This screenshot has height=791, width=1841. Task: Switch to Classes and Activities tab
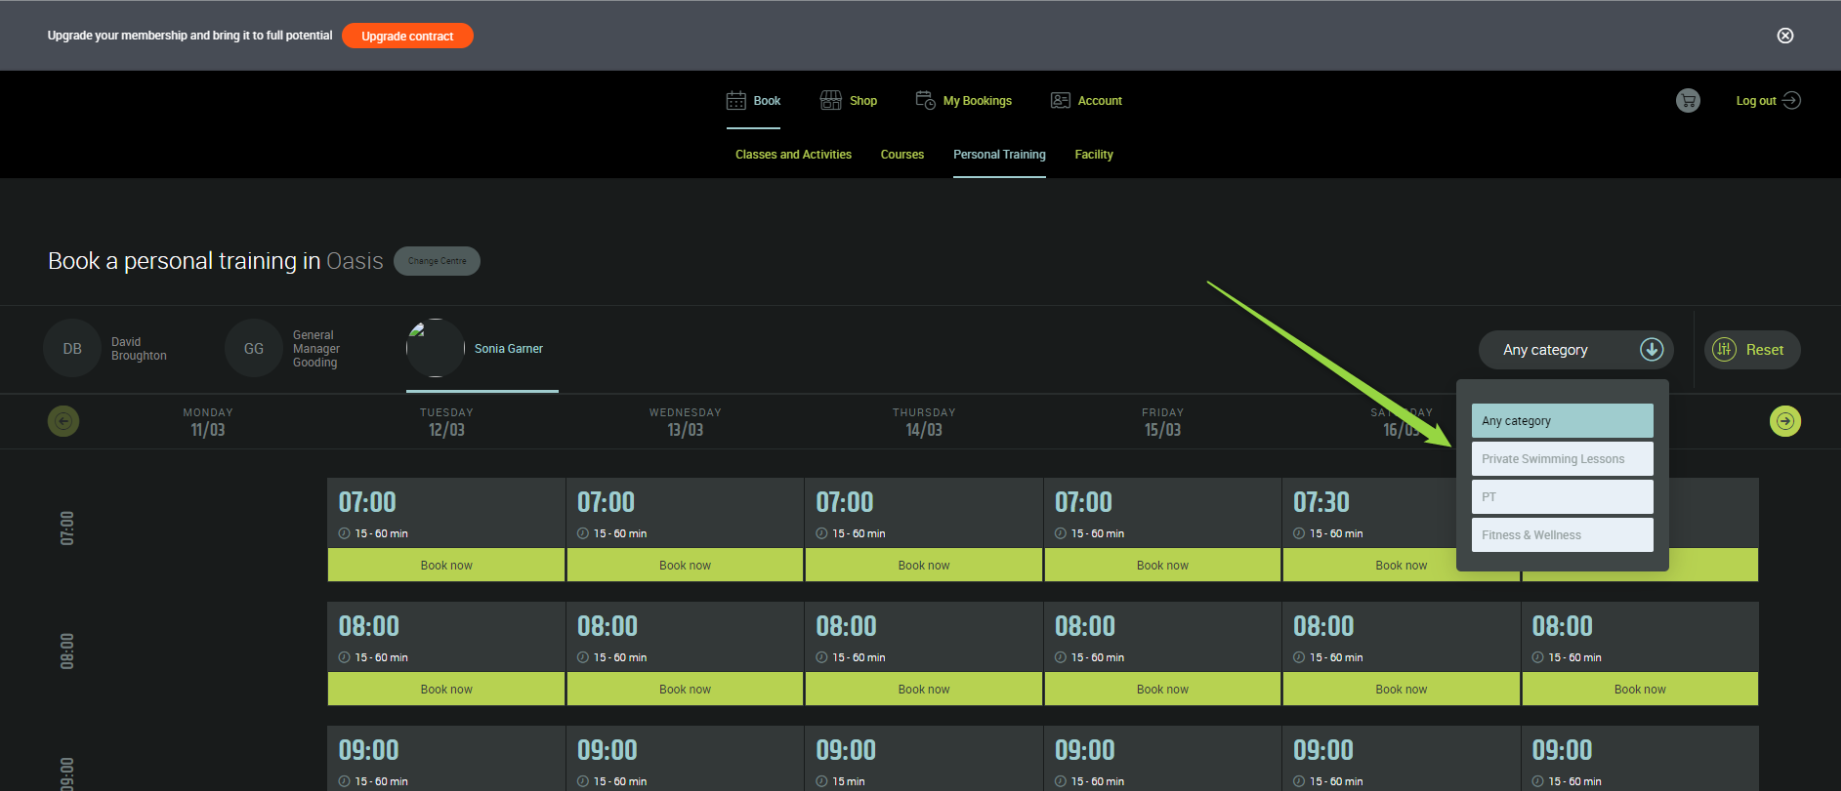pyautogui.click(x=793, y=155)
